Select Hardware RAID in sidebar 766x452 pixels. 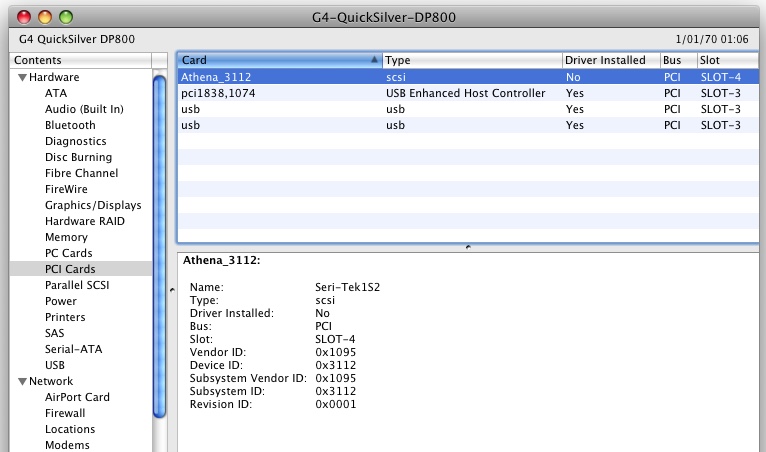tap(85, 221)
